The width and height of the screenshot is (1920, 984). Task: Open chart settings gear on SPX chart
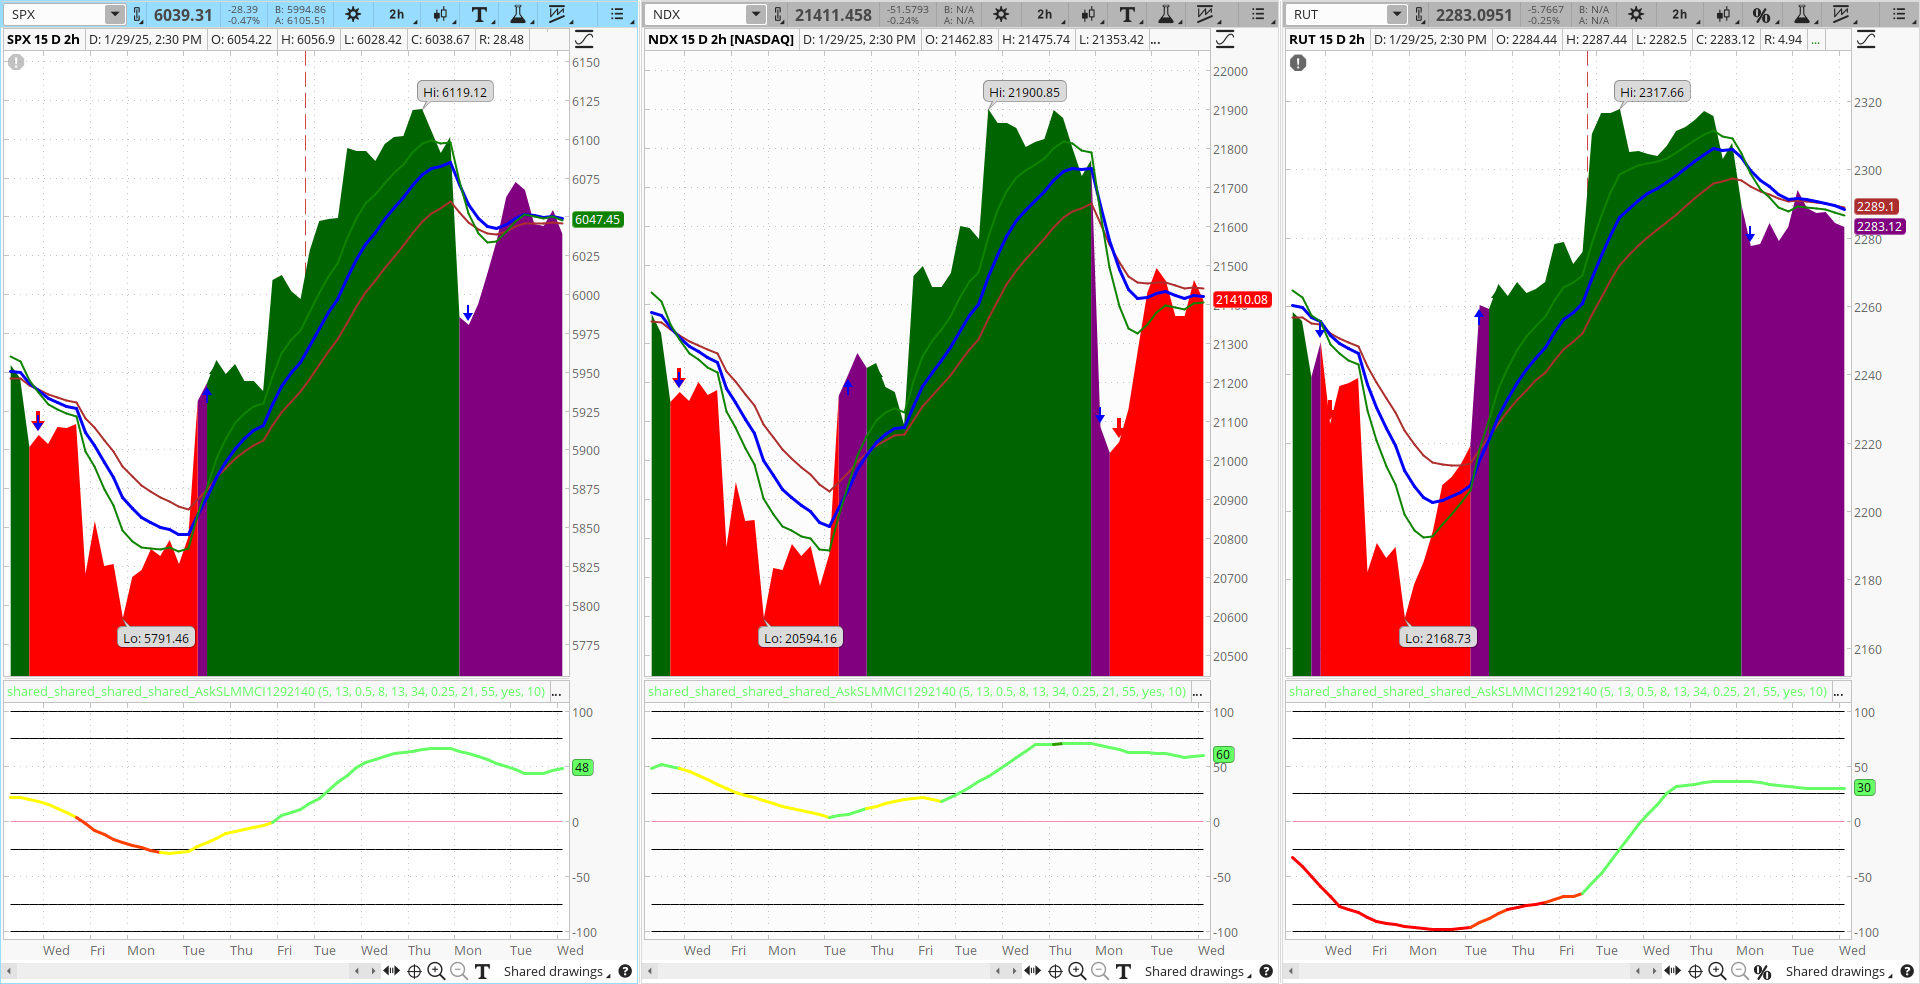click(x=352, y=14)
